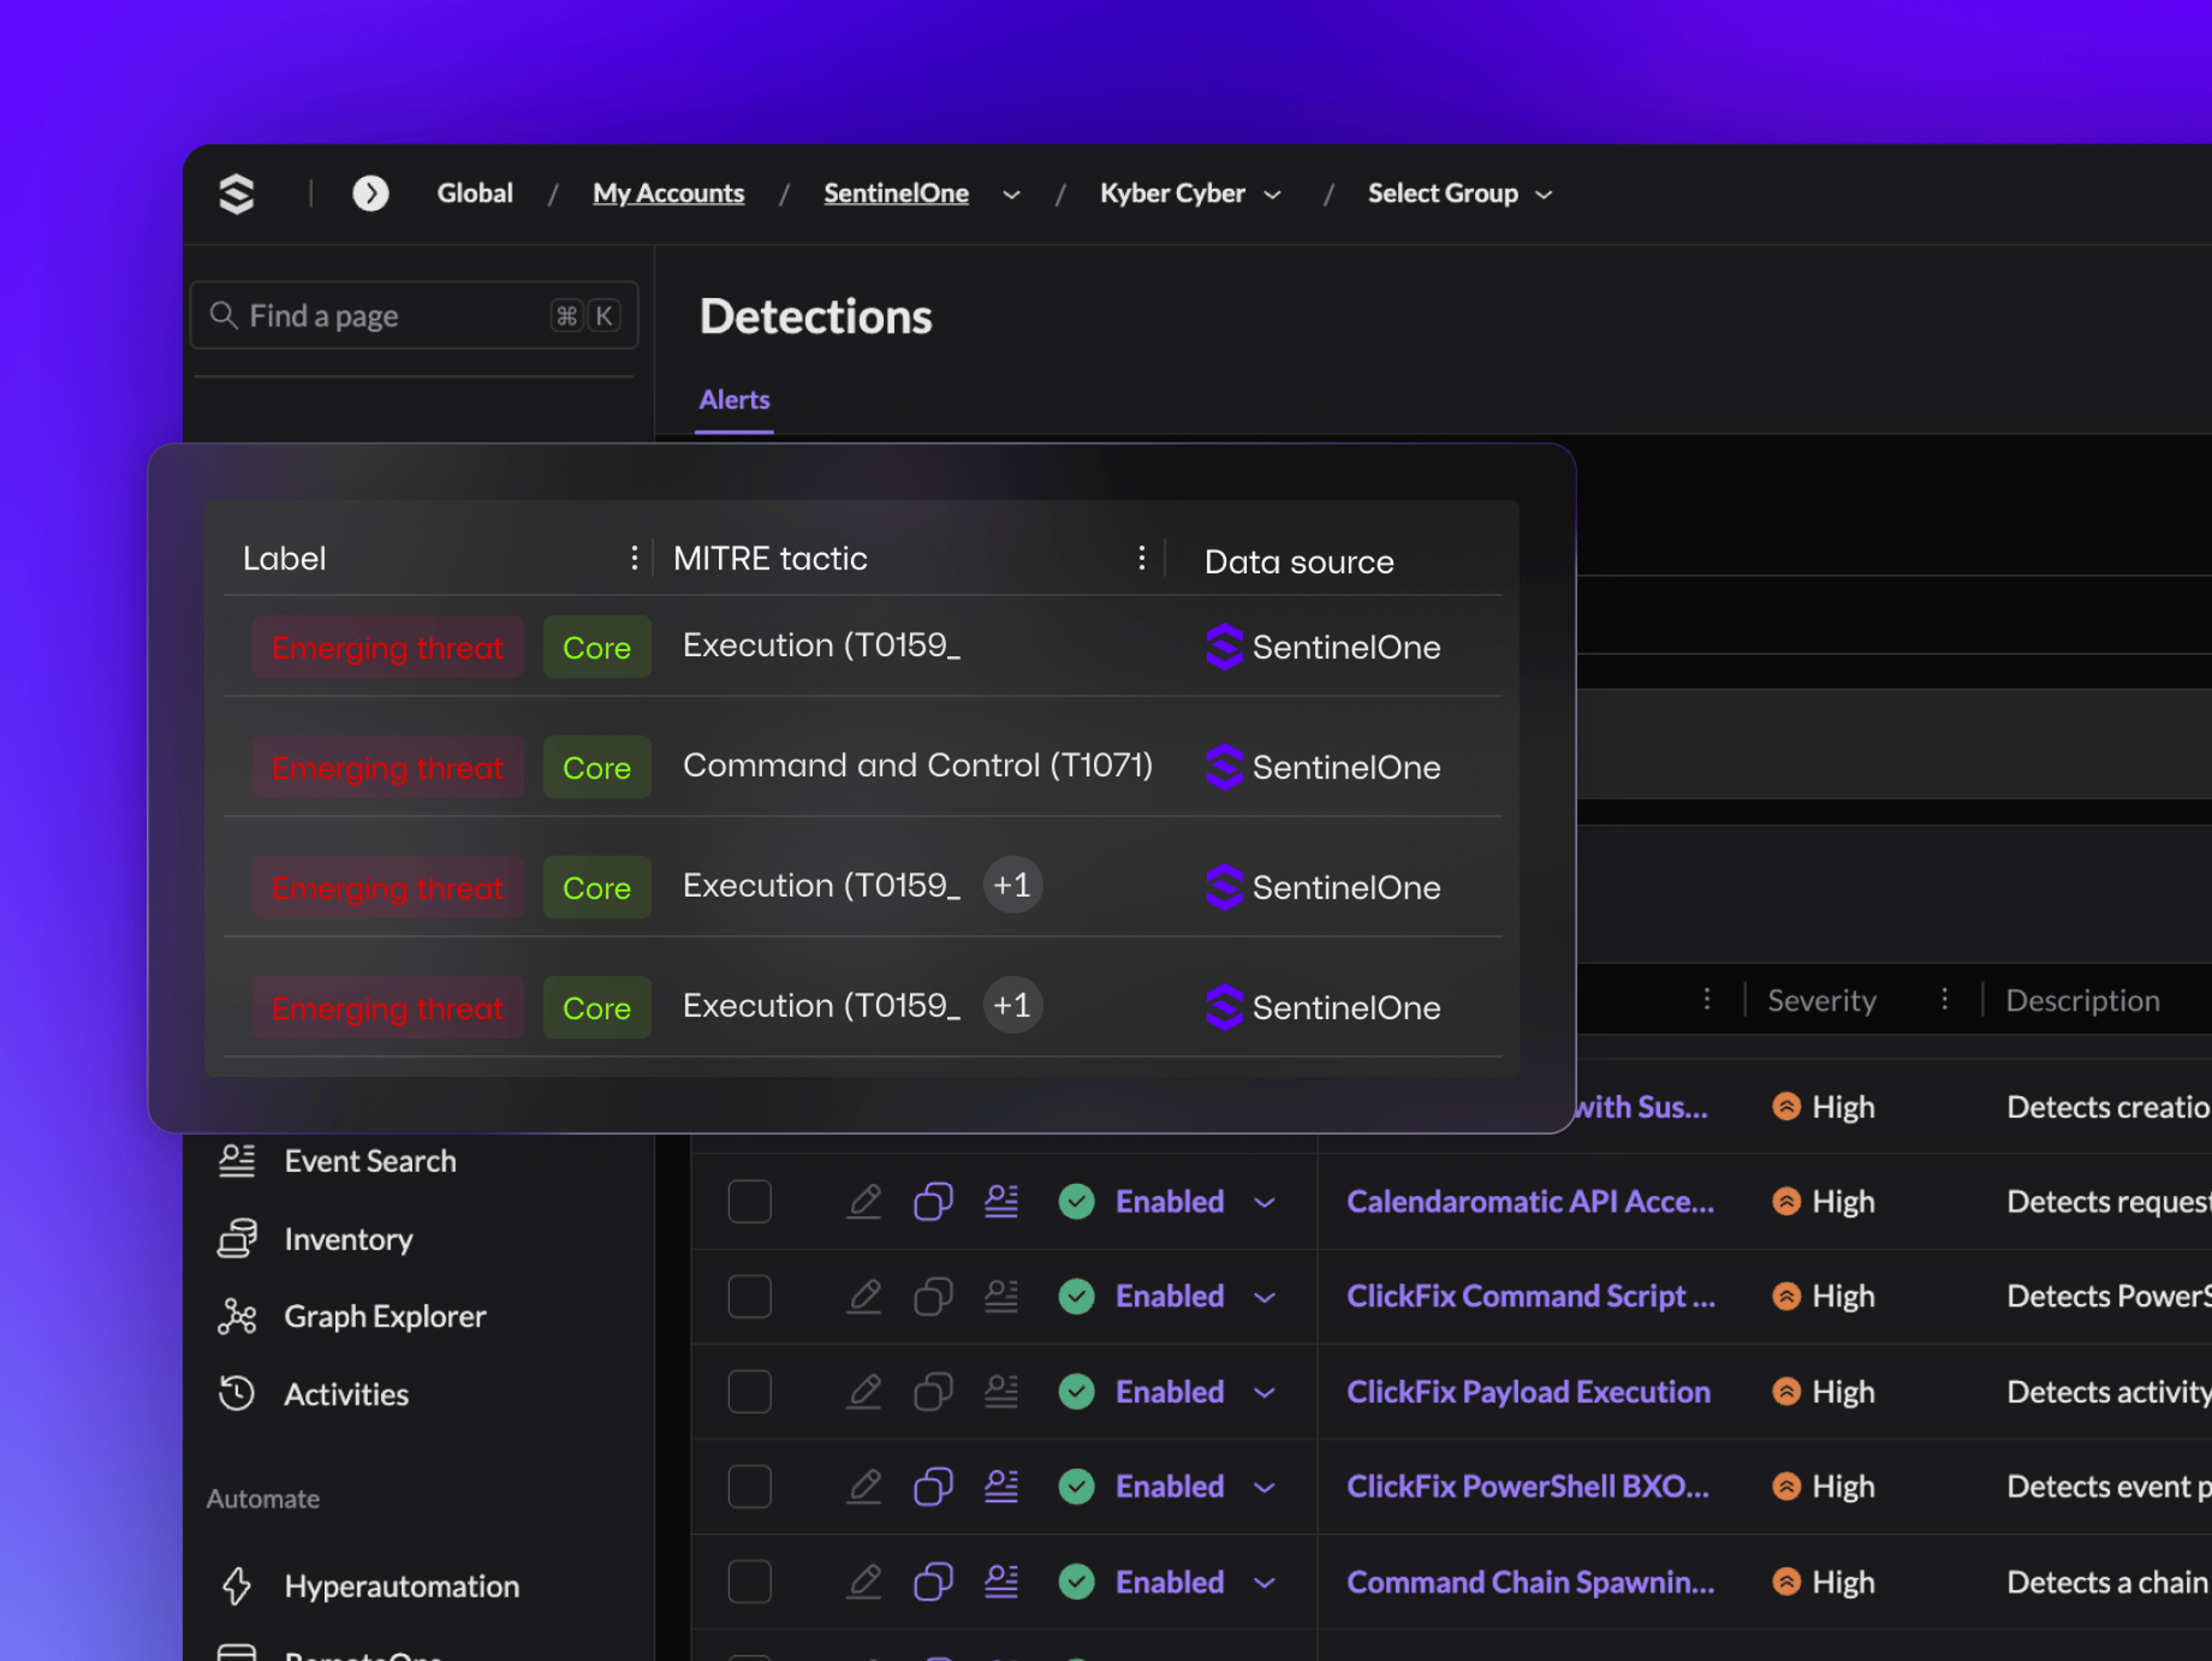2212x1661 pixels.
Task: Open event search for Command Chain Spawning
Action: [1001, 1582]
